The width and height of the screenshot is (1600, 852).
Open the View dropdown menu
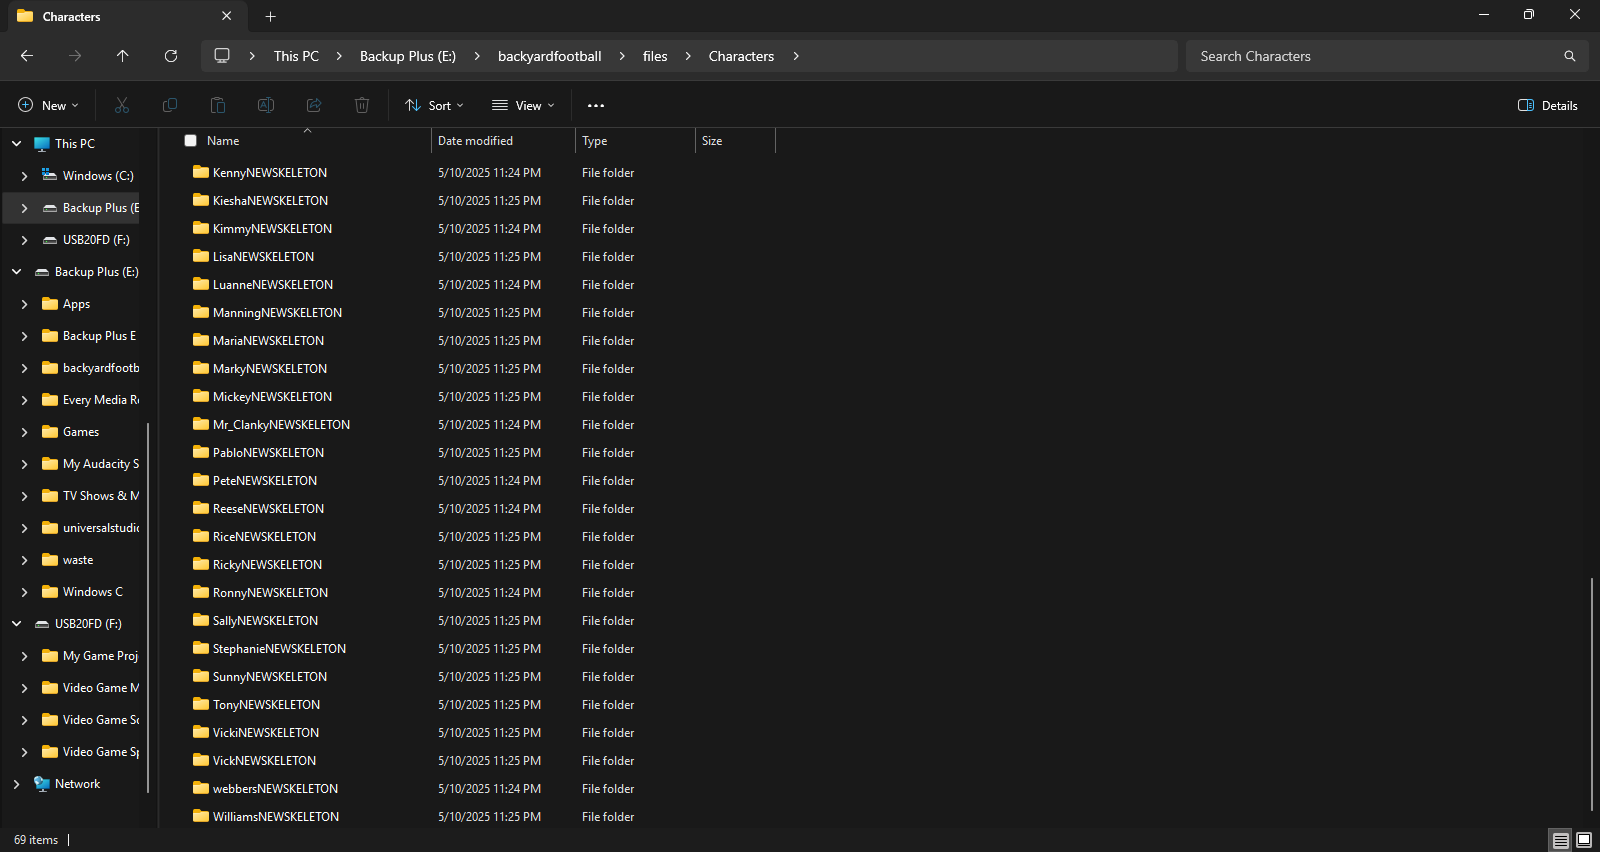(x=523, y=105)
